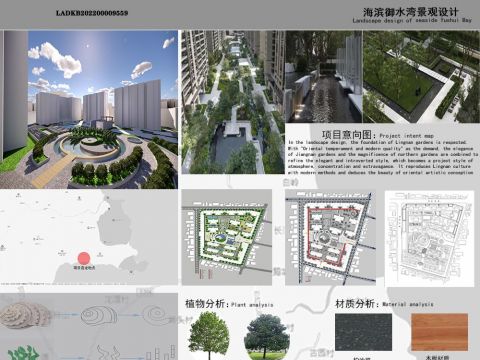Click subtitle Landscape design of seaside Yushui Bay

[x=412, y=20]
